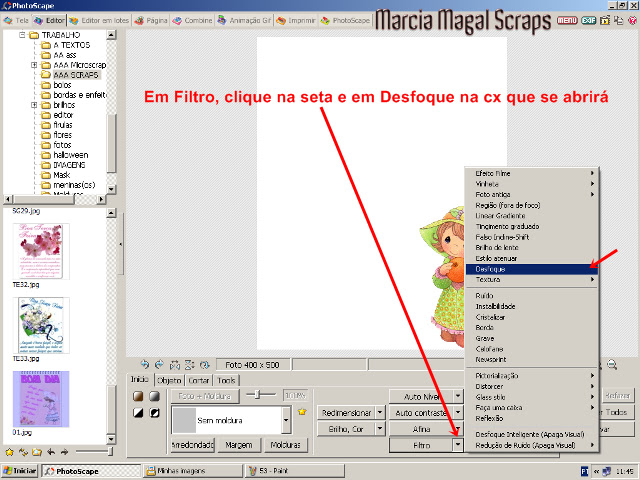
Task: Open Efeito filme submenu
Action: [x=532, y=173]
